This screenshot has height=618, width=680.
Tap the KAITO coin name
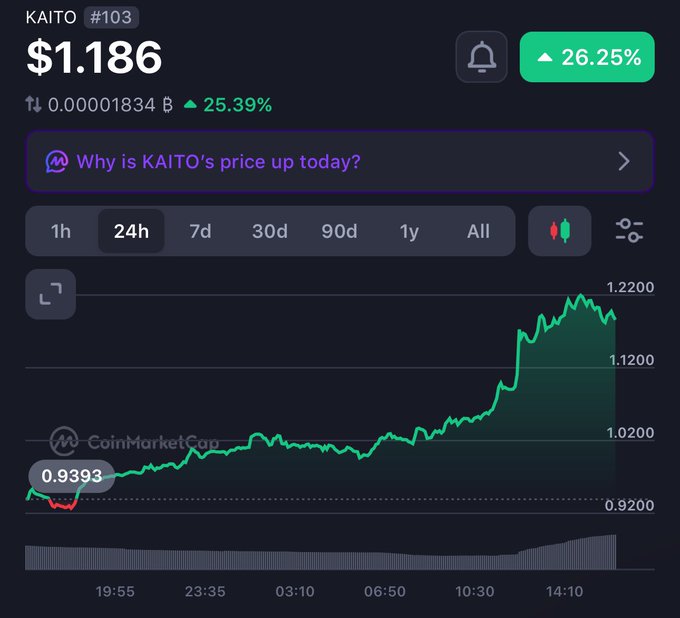[51, 17]
